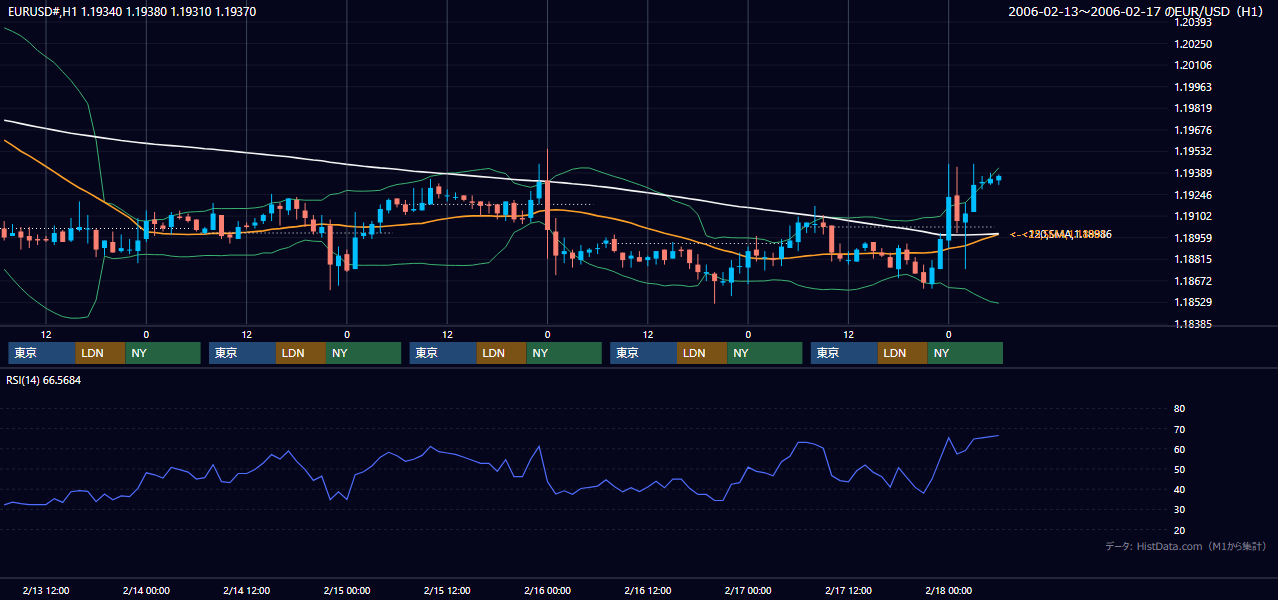Click the 2/17 00:00 time label

tap(748, 590)
